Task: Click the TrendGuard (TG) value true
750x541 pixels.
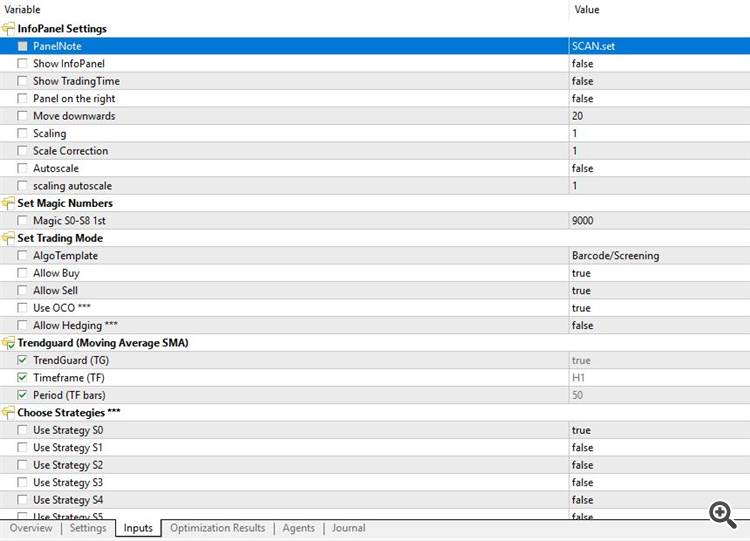Action: 581,361
